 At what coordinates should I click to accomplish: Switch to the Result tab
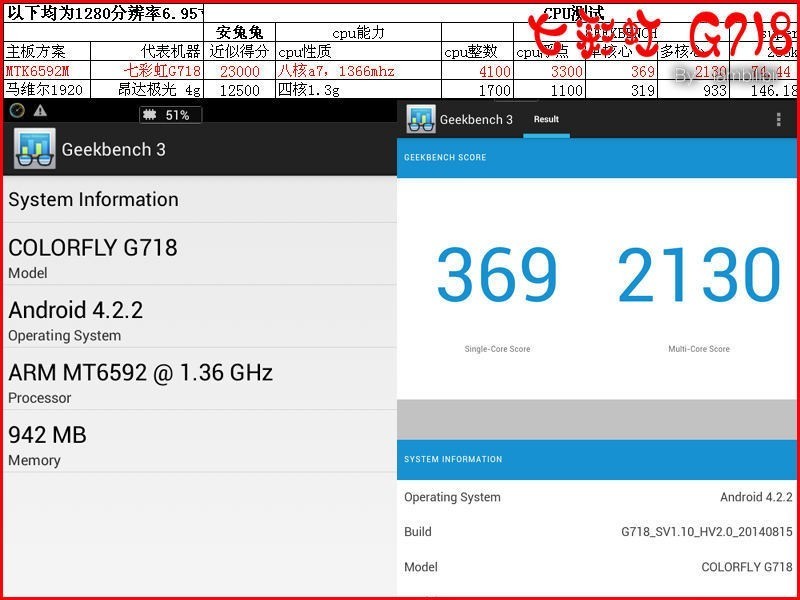pos(546,118)
